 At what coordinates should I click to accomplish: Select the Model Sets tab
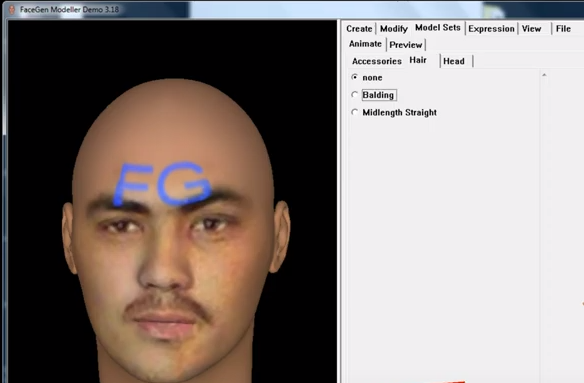point(438,28)
